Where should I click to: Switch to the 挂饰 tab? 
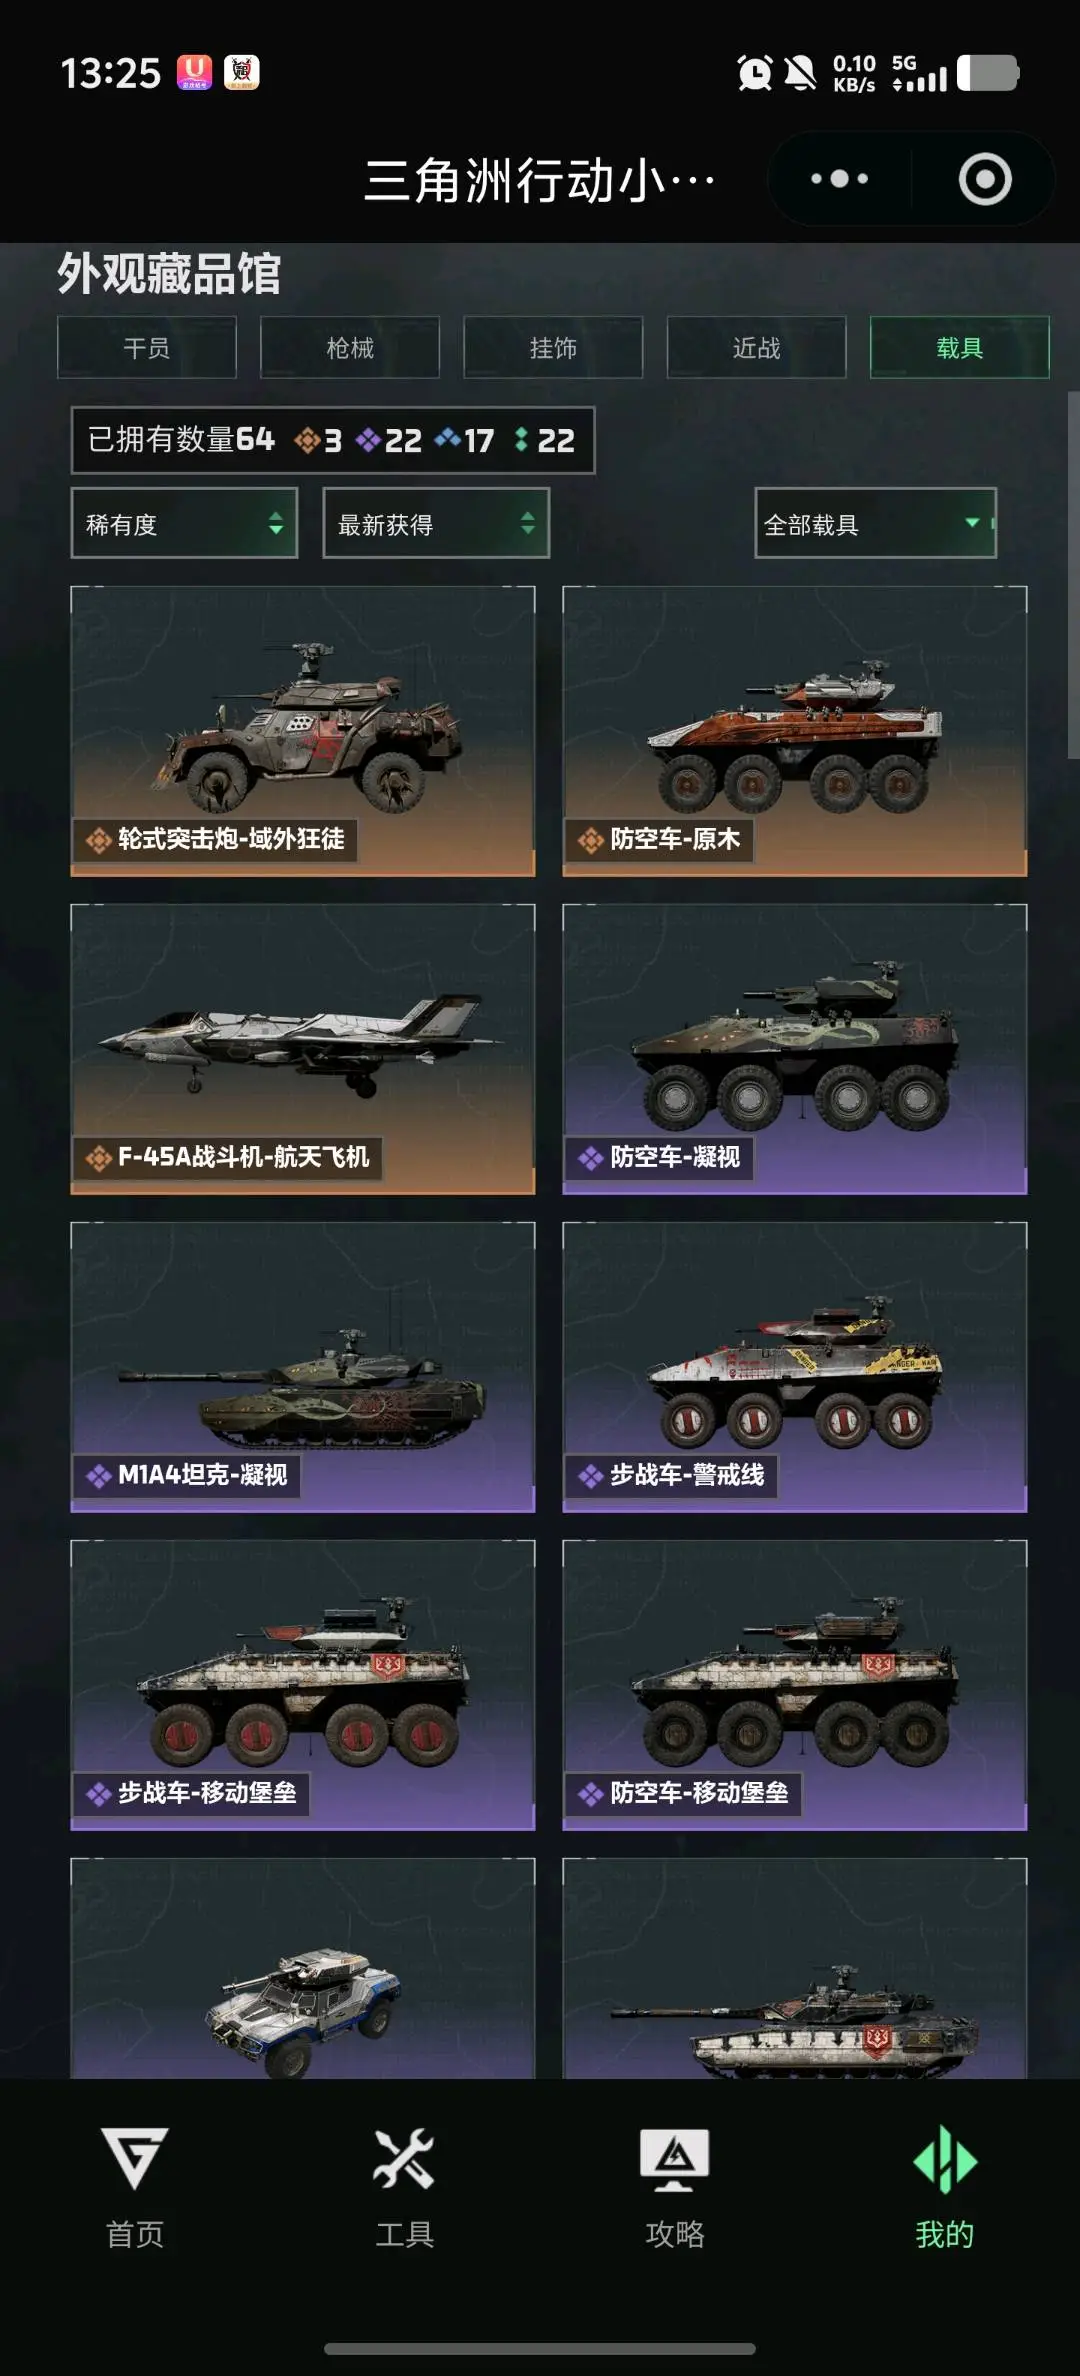coord(553,347)
